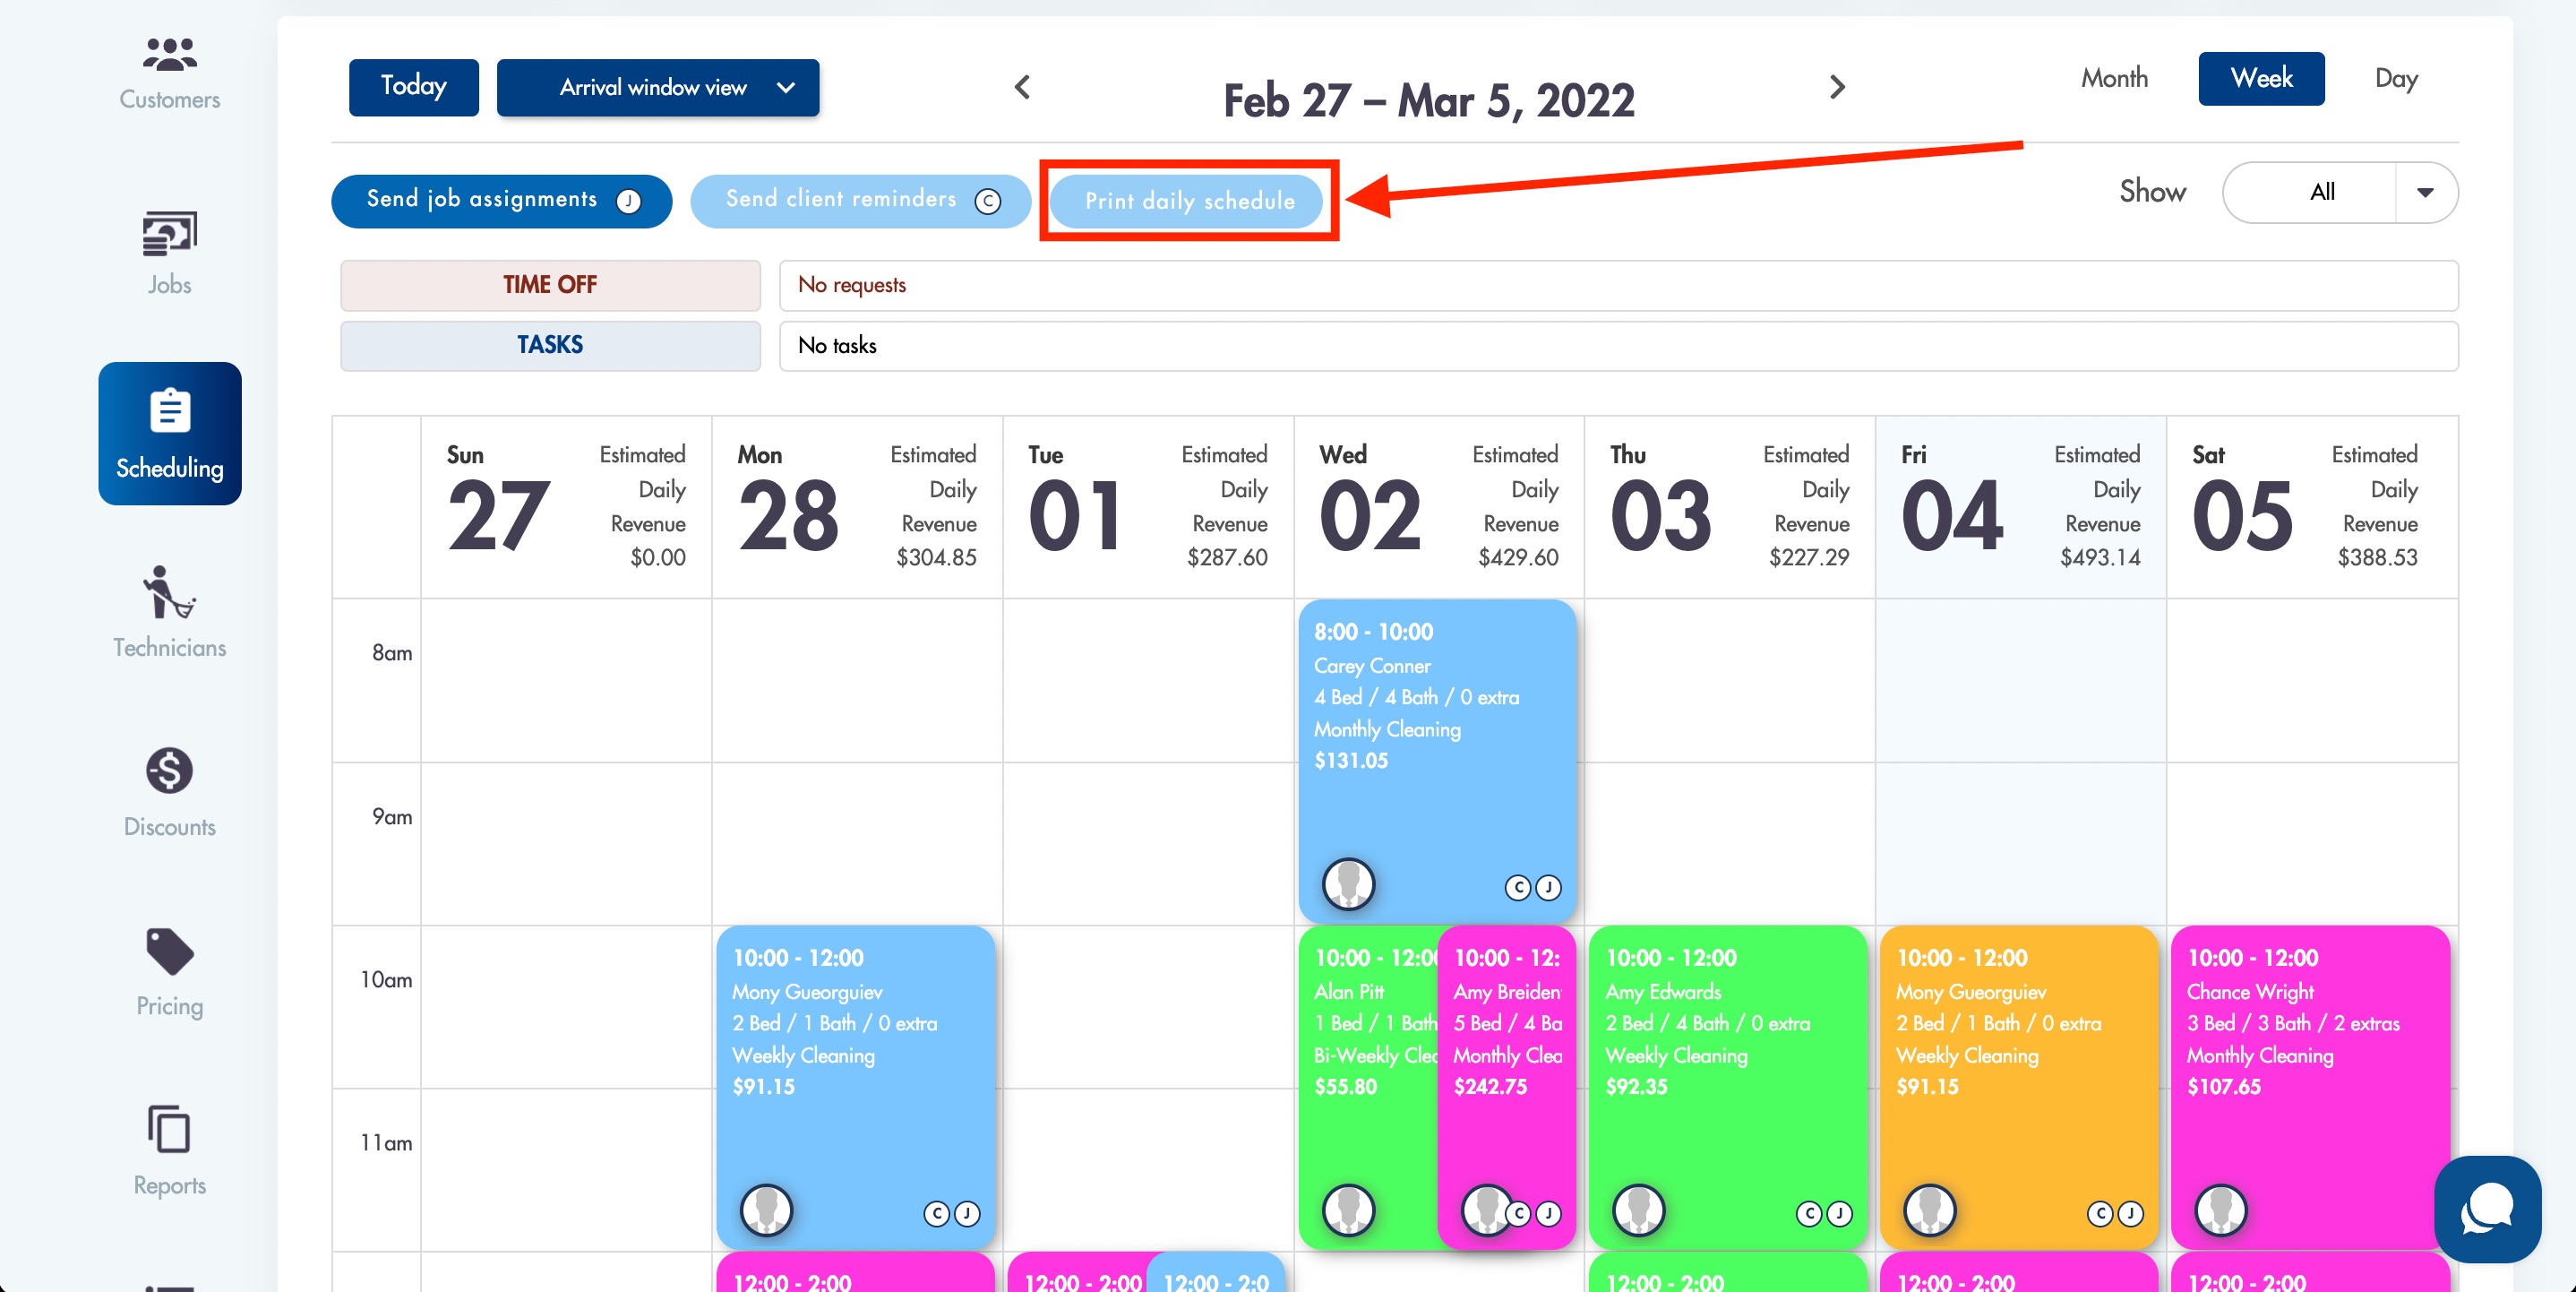
Task: Click the J badge on Carey Conner job
Action: tap(1548, 887)
